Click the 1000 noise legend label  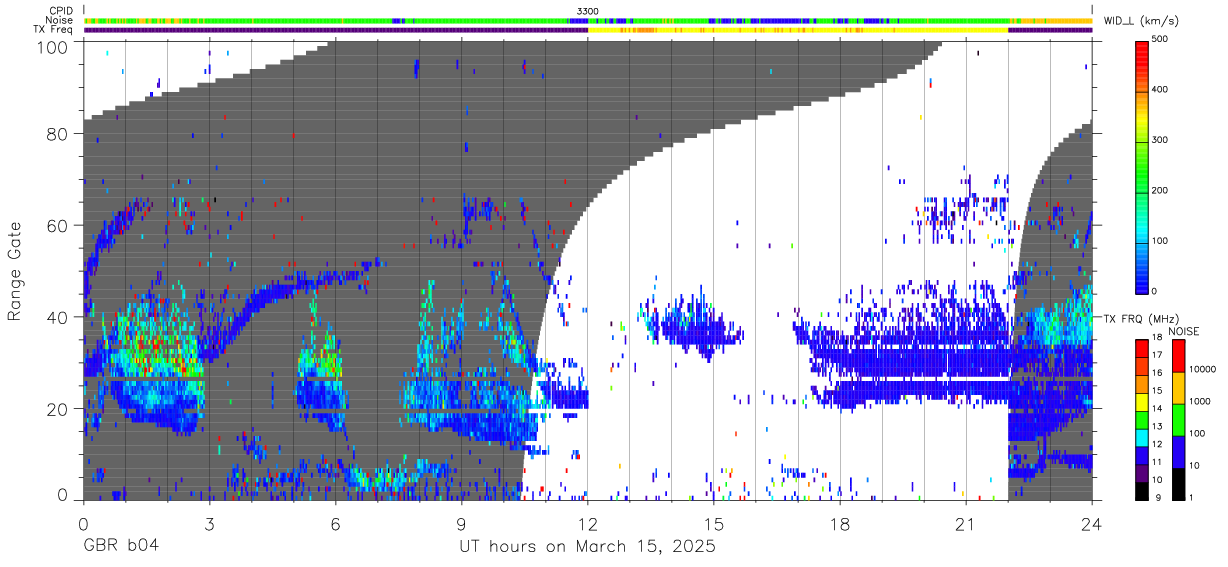coord(1201,400)
